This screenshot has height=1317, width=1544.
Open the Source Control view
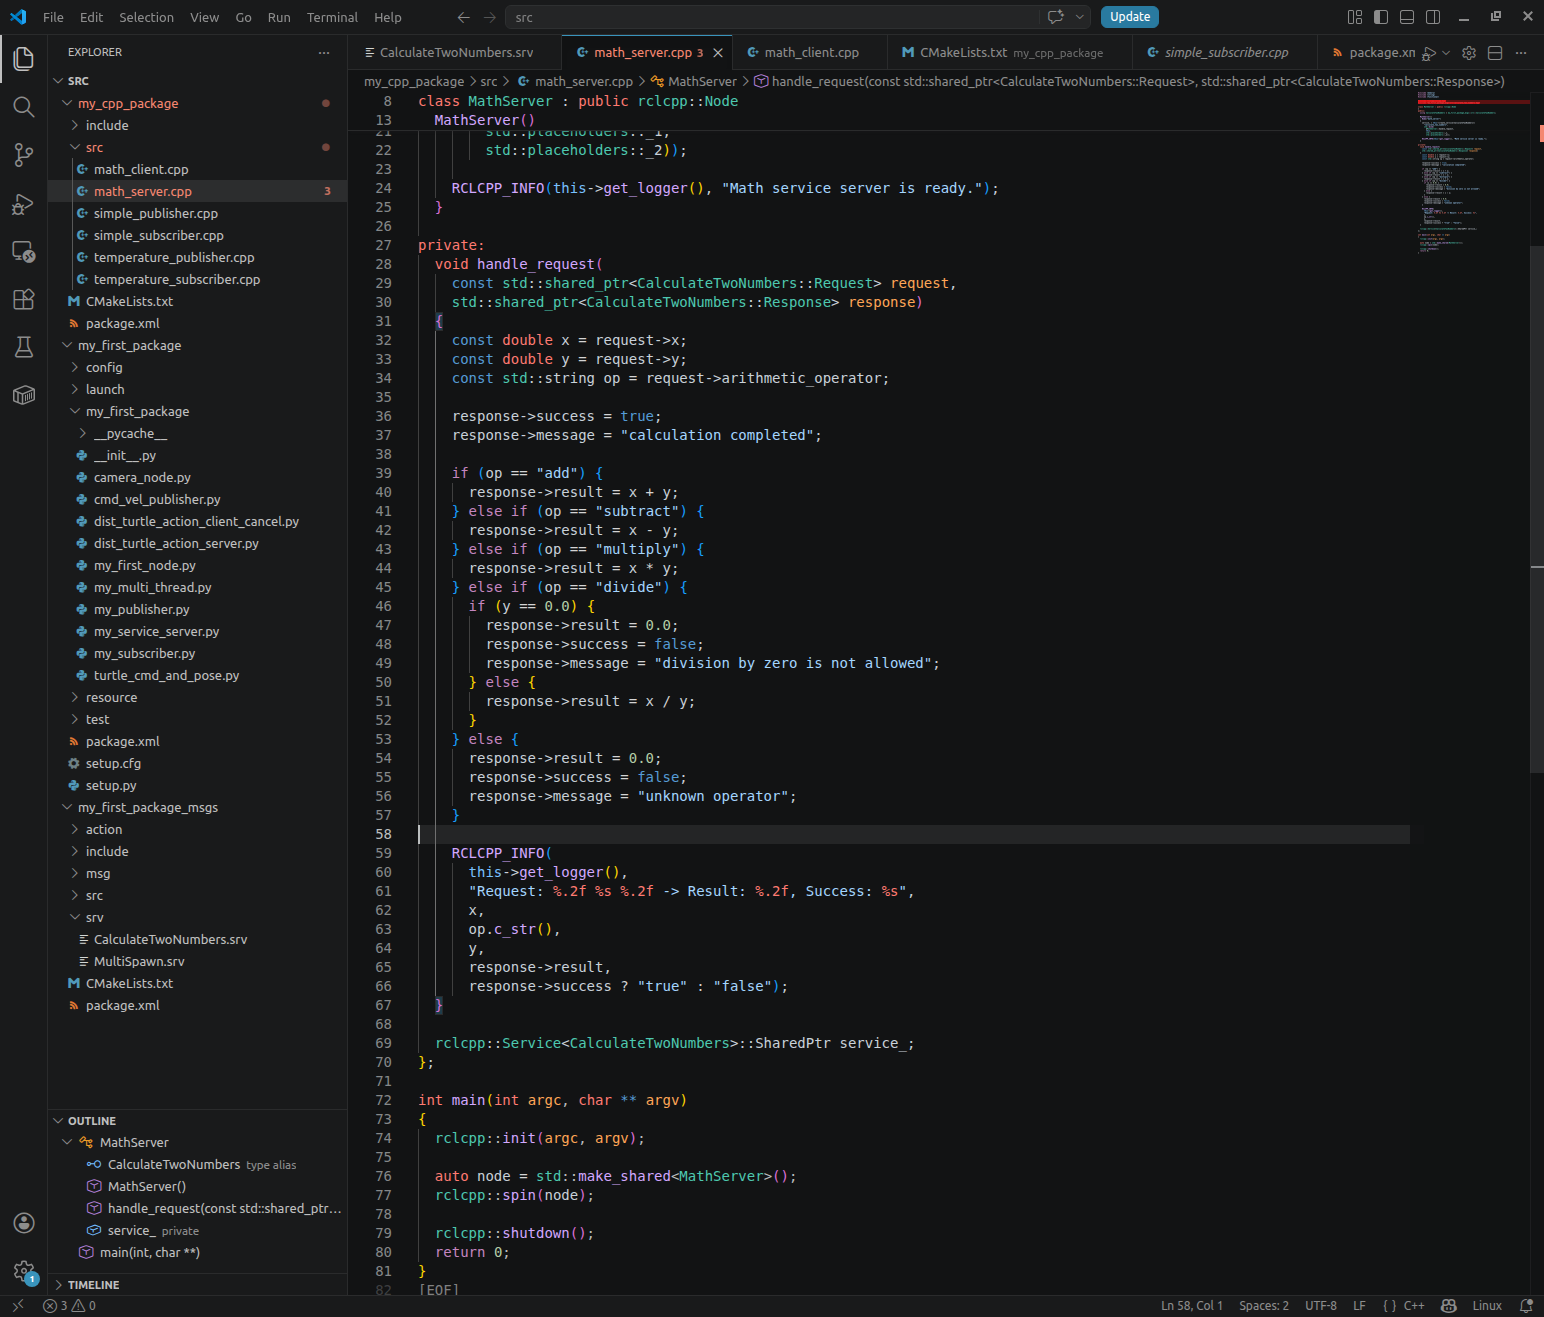[x=24, y=155]
